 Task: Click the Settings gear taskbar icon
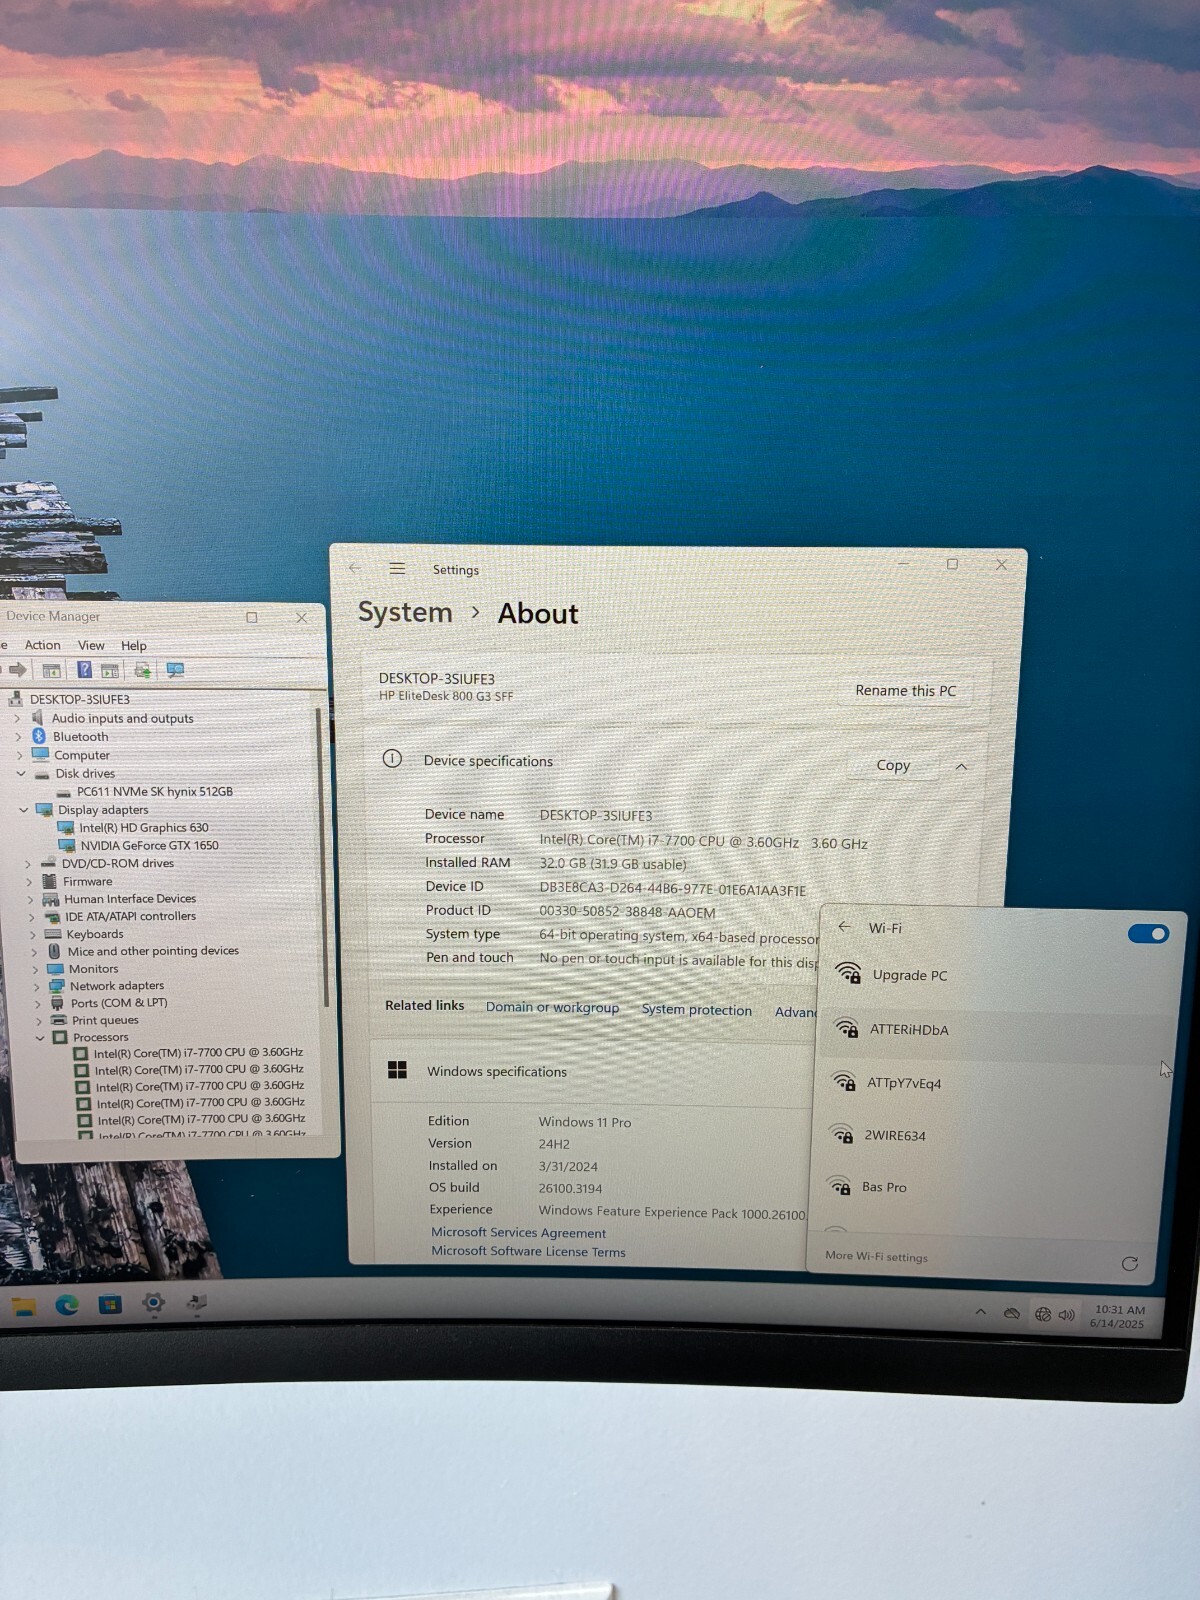(153, 1303)
